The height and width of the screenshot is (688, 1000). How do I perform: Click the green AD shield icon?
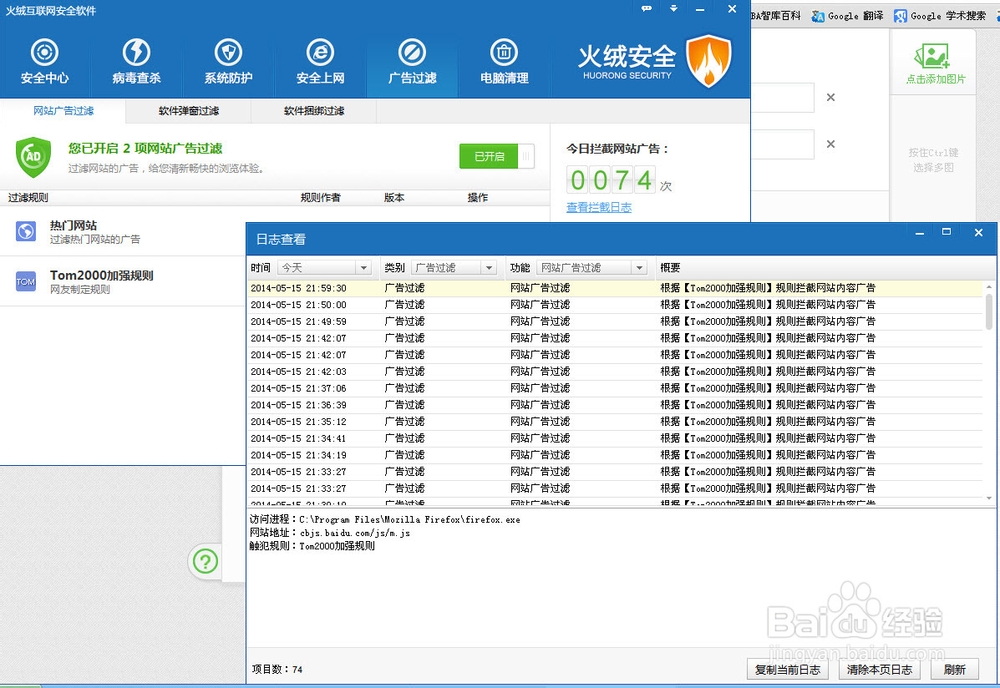[x=33, y=157]
